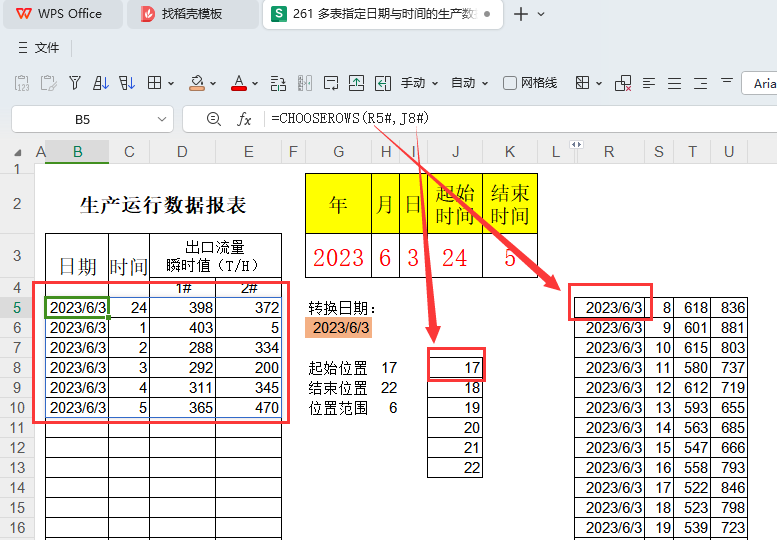777x540 pixels.
Task: Click cell J13 value 22
Action: (455, 468)
